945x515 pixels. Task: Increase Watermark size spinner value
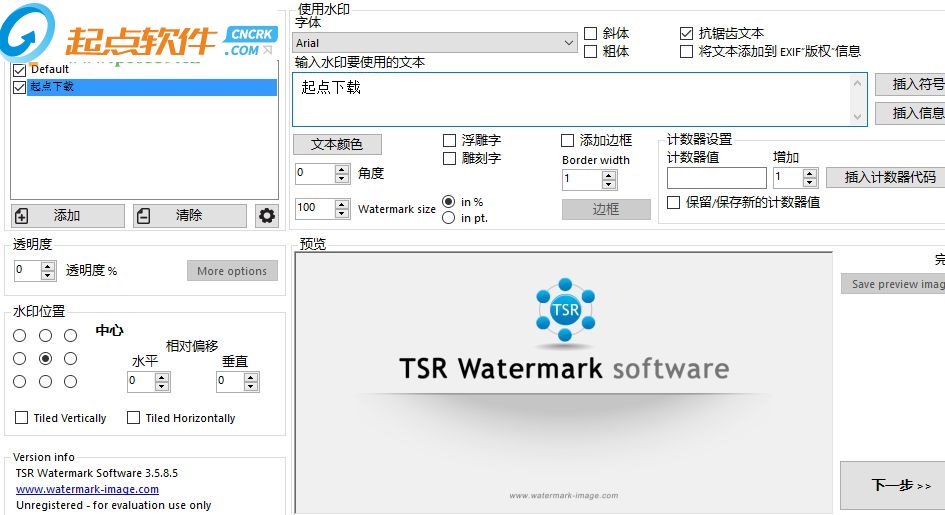click(x=342, y=204)
